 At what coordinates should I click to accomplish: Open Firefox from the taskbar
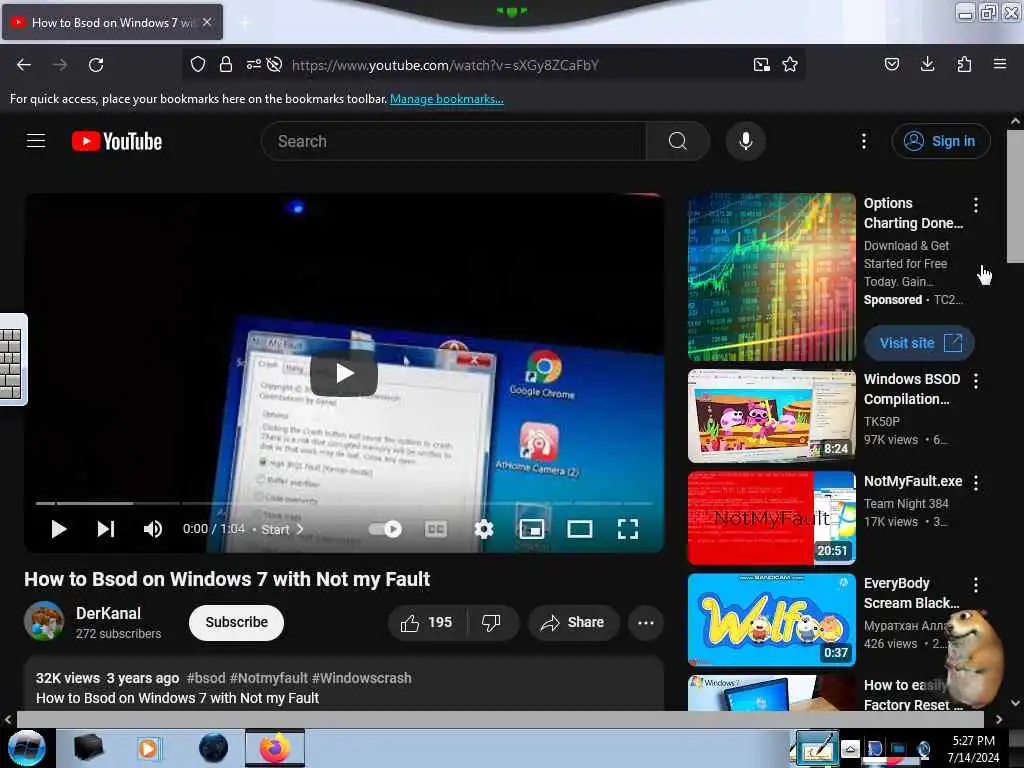(275, 748)
